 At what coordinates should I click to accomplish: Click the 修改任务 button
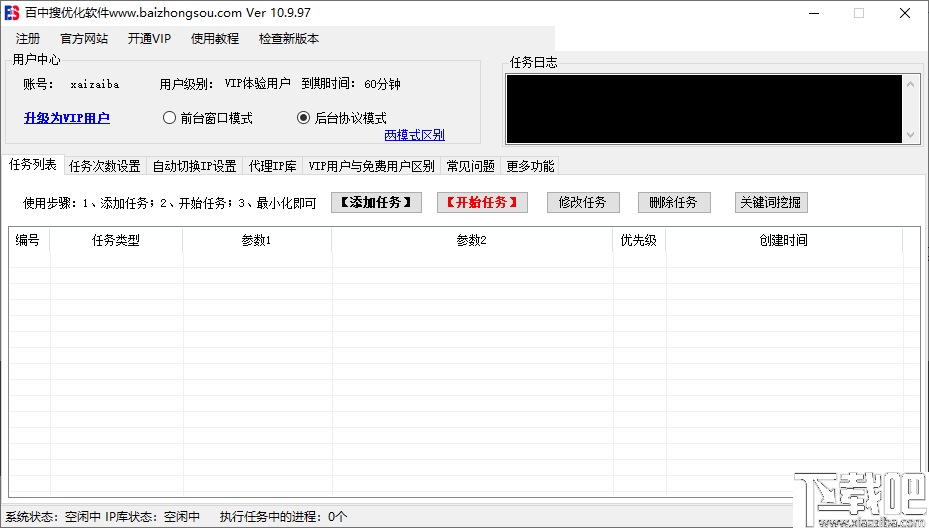(x=583, y=203)
